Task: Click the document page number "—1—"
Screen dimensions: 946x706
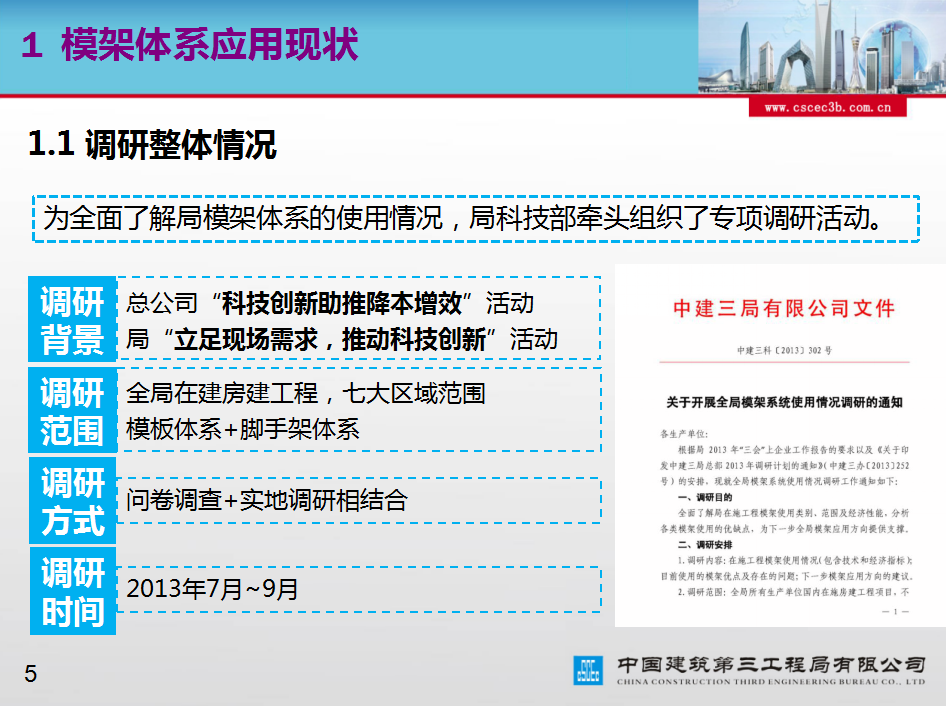Action: click(895, 611)
